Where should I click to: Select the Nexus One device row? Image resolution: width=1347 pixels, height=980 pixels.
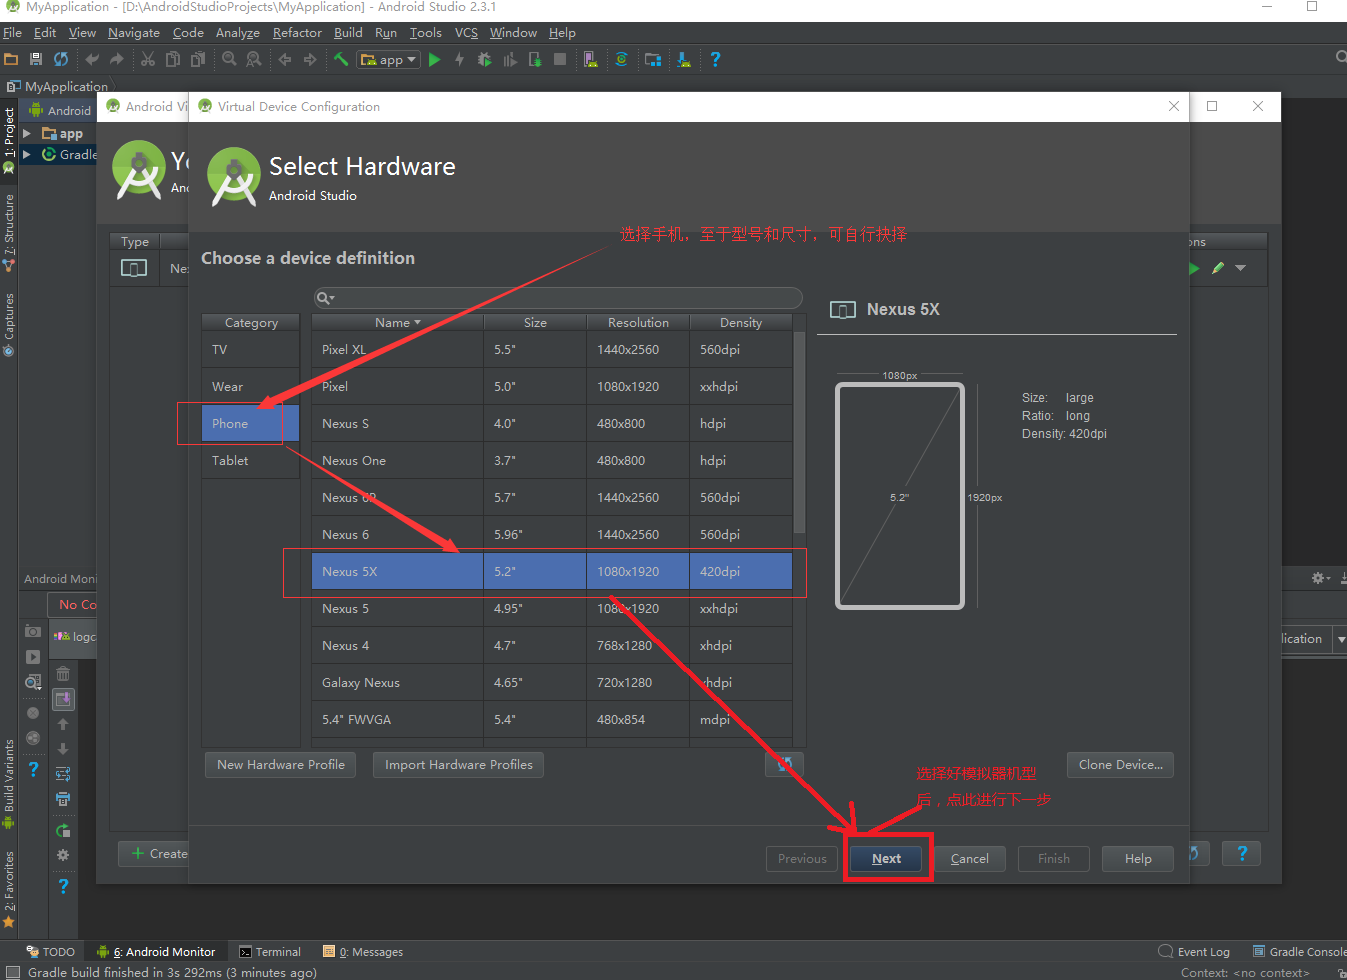click(x=552, y=460)
